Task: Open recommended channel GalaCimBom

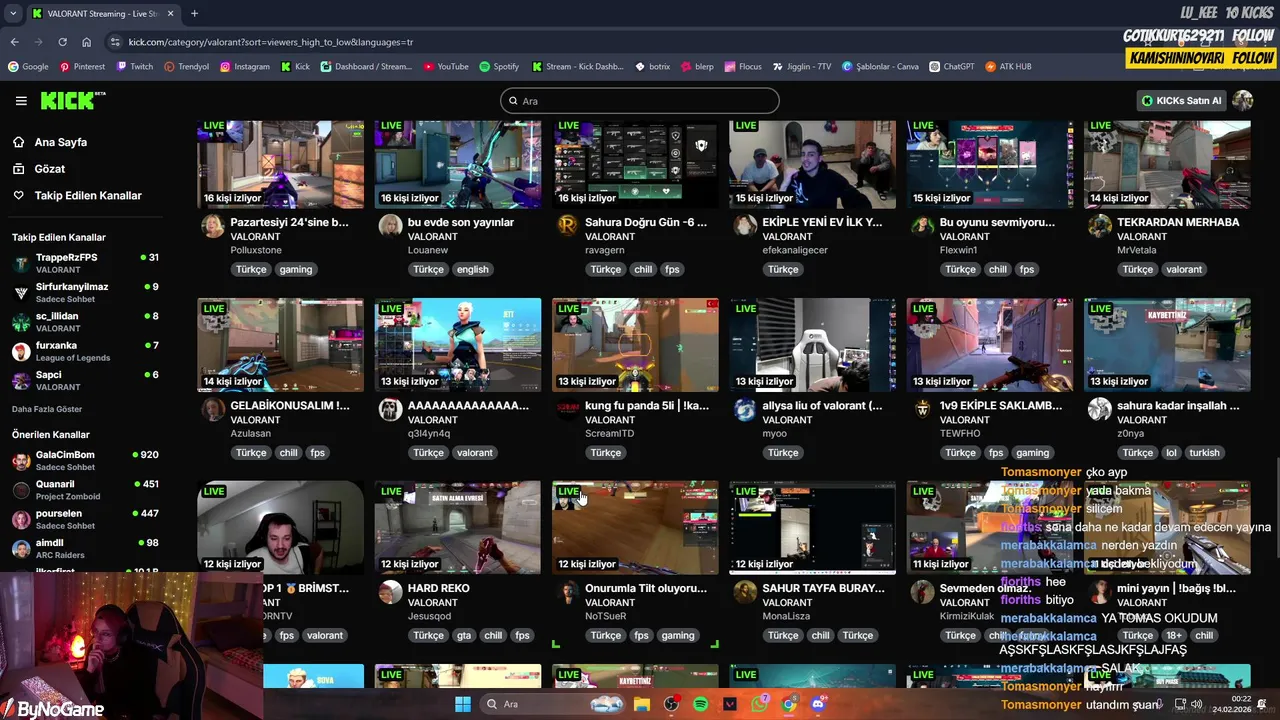Action: click(x=85, y=461)
